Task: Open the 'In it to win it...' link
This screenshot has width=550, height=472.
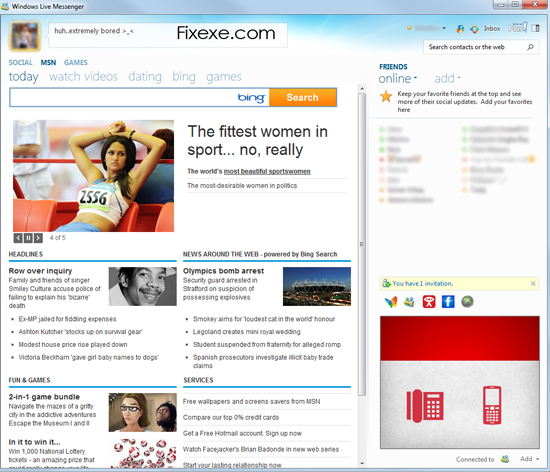Action: click(x=34, y=442)
